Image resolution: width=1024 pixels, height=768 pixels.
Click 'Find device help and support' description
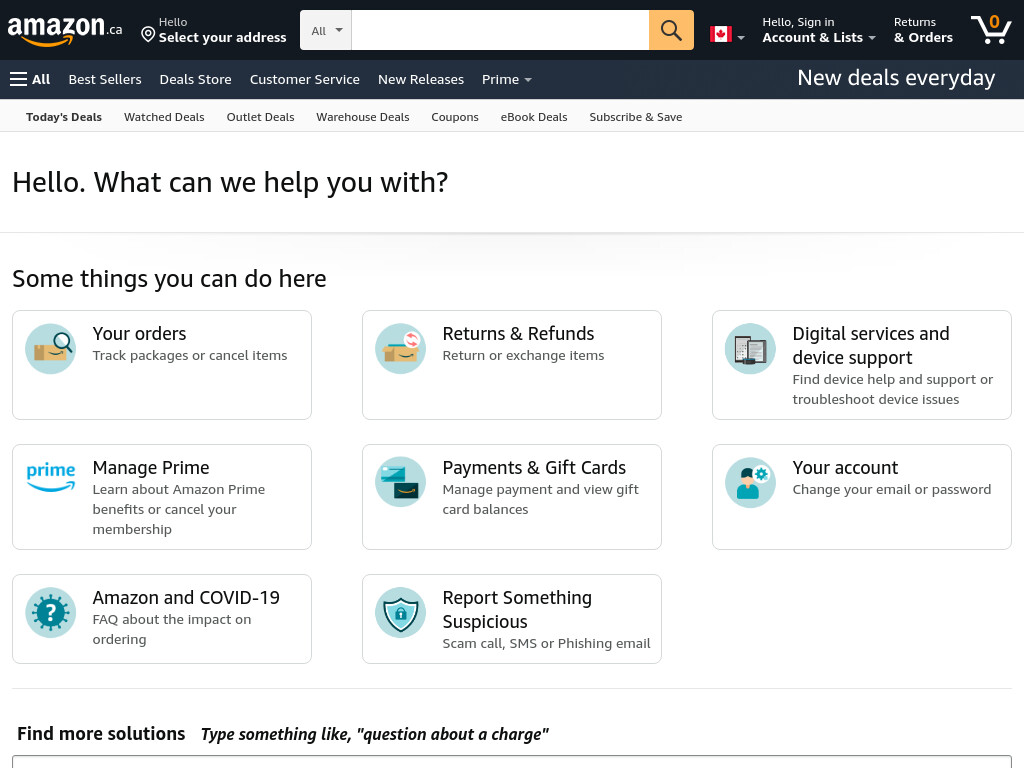coord(892,389)
